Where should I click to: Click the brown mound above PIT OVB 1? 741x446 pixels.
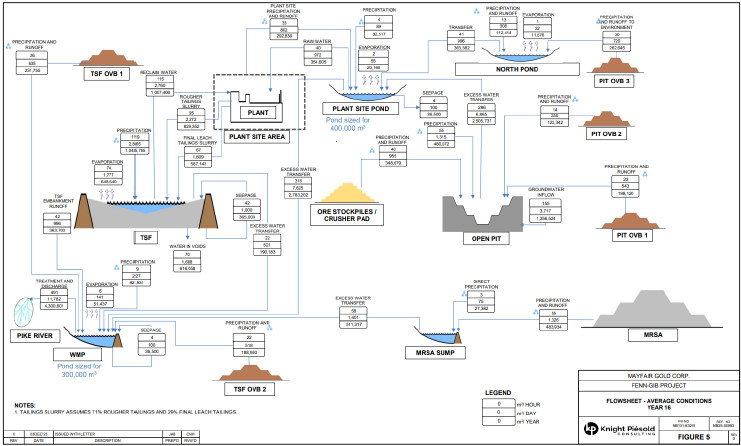(x=630, y=221)
